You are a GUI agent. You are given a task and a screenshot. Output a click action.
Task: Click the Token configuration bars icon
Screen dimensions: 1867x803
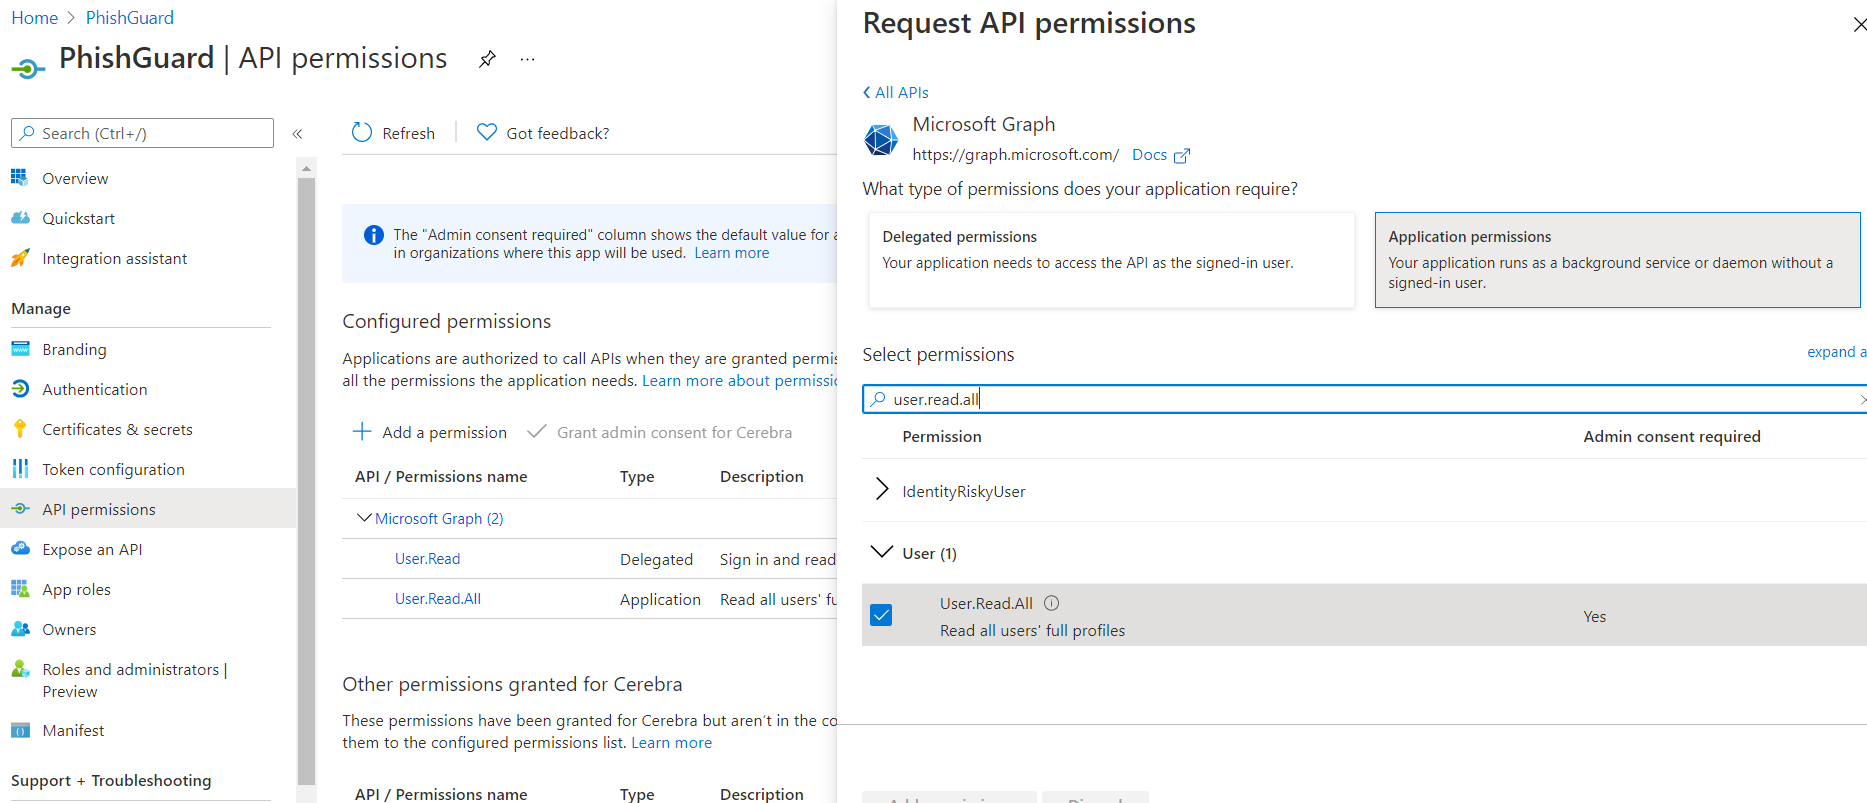(x=20, y=468)
